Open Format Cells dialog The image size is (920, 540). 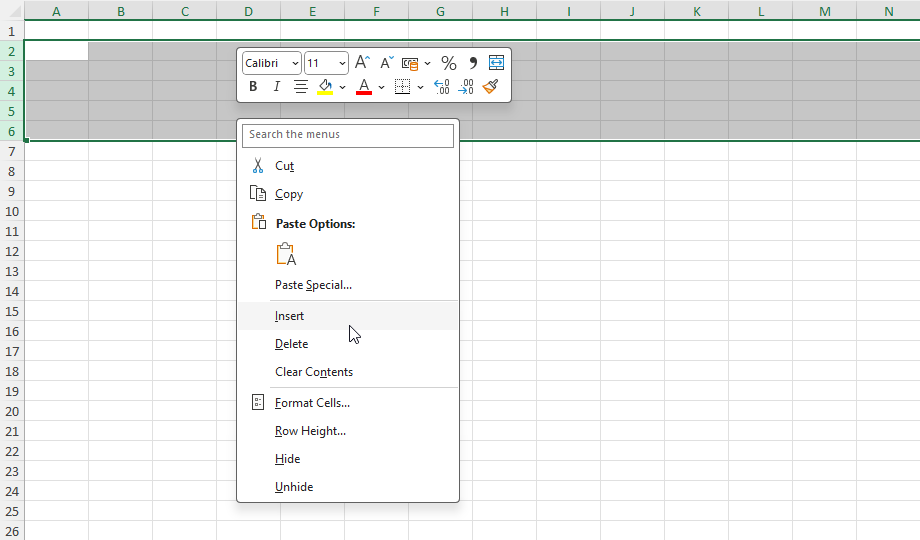(x=348, y=403)
